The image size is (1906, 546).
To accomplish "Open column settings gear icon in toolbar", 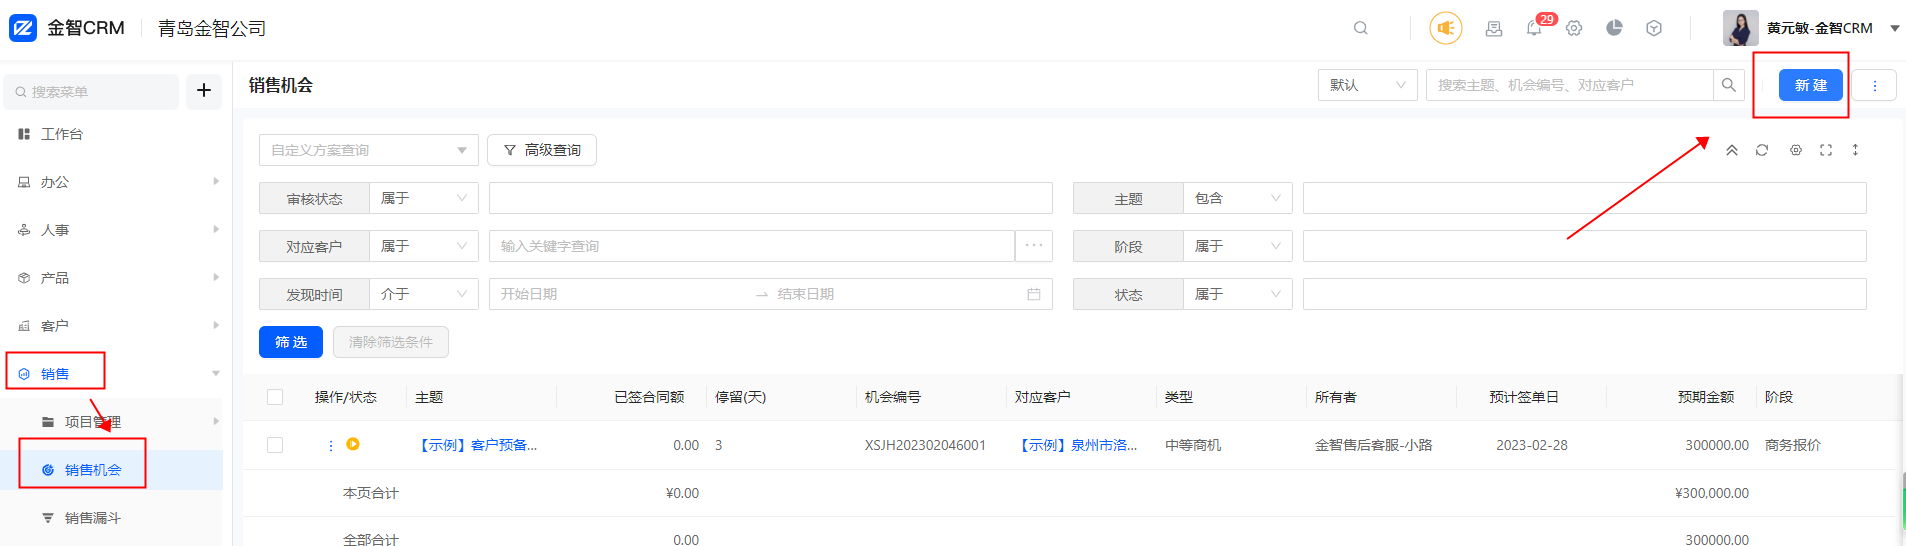I will pos(1796,150).
